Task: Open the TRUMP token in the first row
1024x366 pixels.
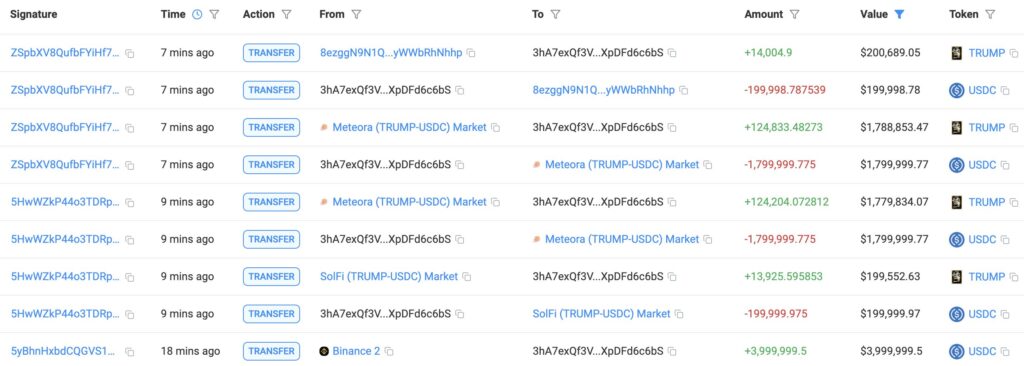Action: click(987, 53)
